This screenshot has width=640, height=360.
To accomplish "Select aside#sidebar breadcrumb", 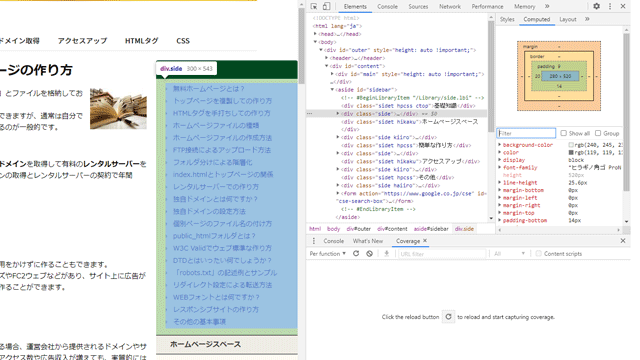I will [x=431, y=229].
